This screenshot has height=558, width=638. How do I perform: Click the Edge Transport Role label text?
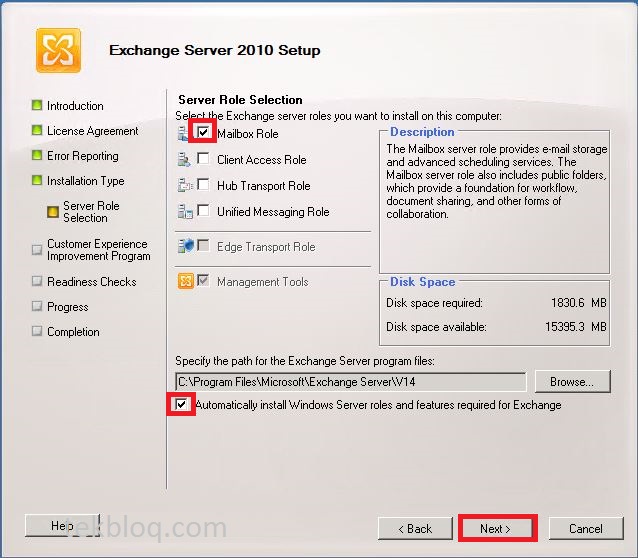[266, 247]
